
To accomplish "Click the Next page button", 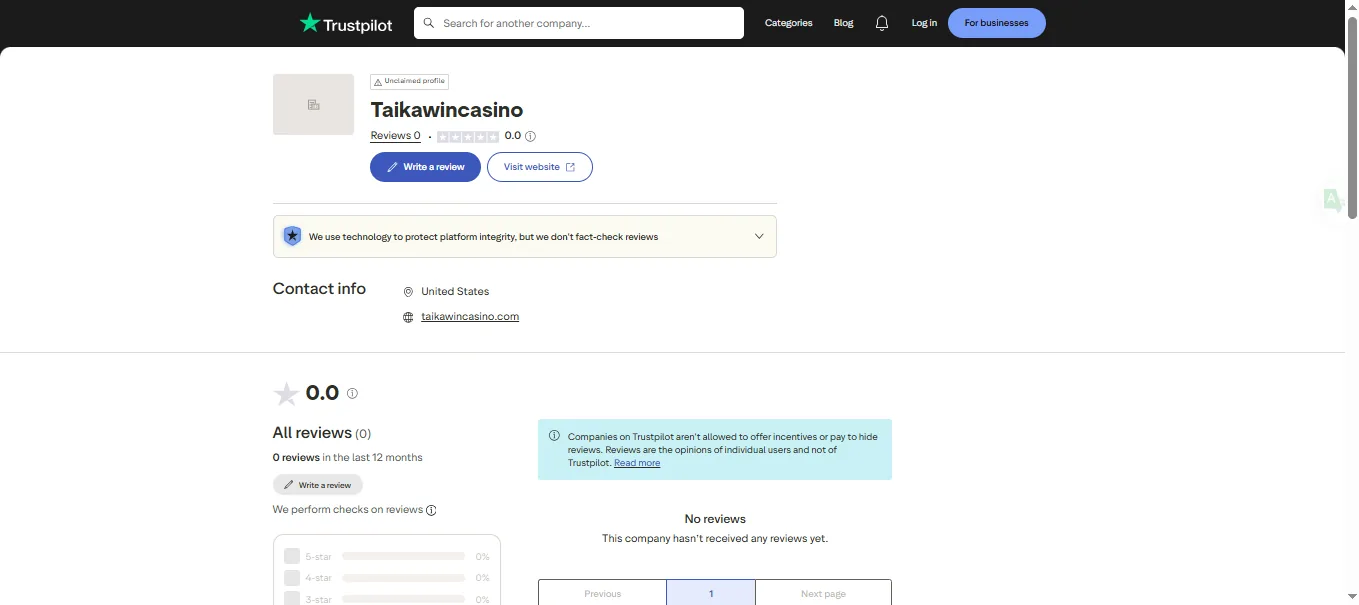I will (823, 593).
